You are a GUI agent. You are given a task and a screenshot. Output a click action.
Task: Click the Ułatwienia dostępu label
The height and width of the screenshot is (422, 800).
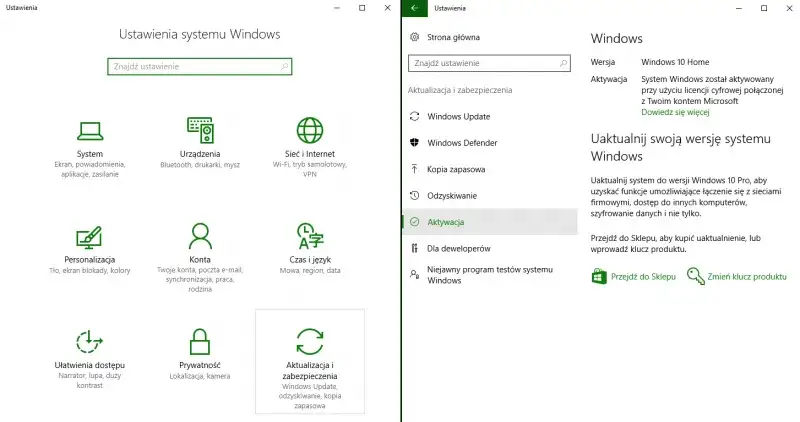[90, 365]
